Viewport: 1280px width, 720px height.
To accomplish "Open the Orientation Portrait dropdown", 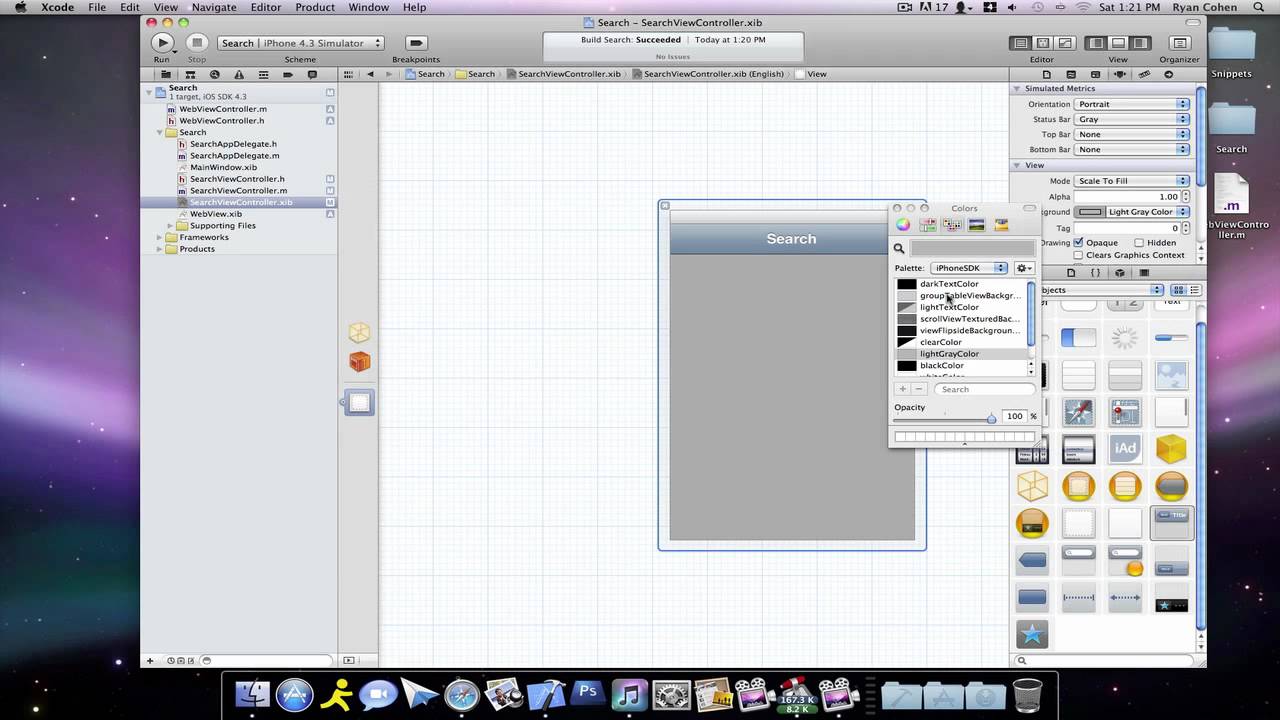I will point(1131,104).
